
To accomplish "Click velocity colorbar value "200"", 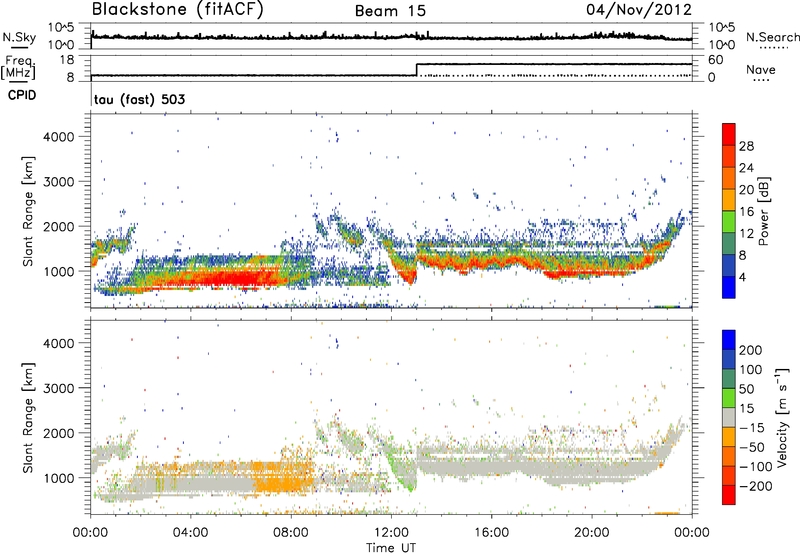I will tap(751, 350).
